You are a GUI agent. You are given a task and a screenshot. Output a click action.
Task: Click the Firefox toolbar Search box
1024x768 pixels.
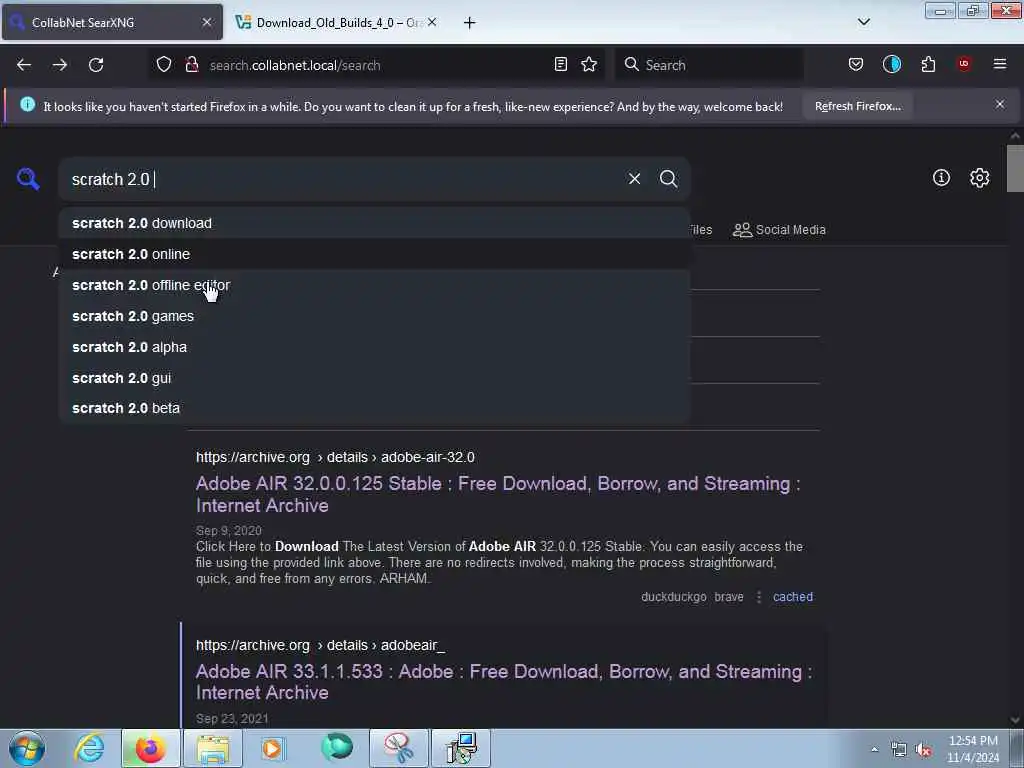pyautogui.click(x=709, y=65)
